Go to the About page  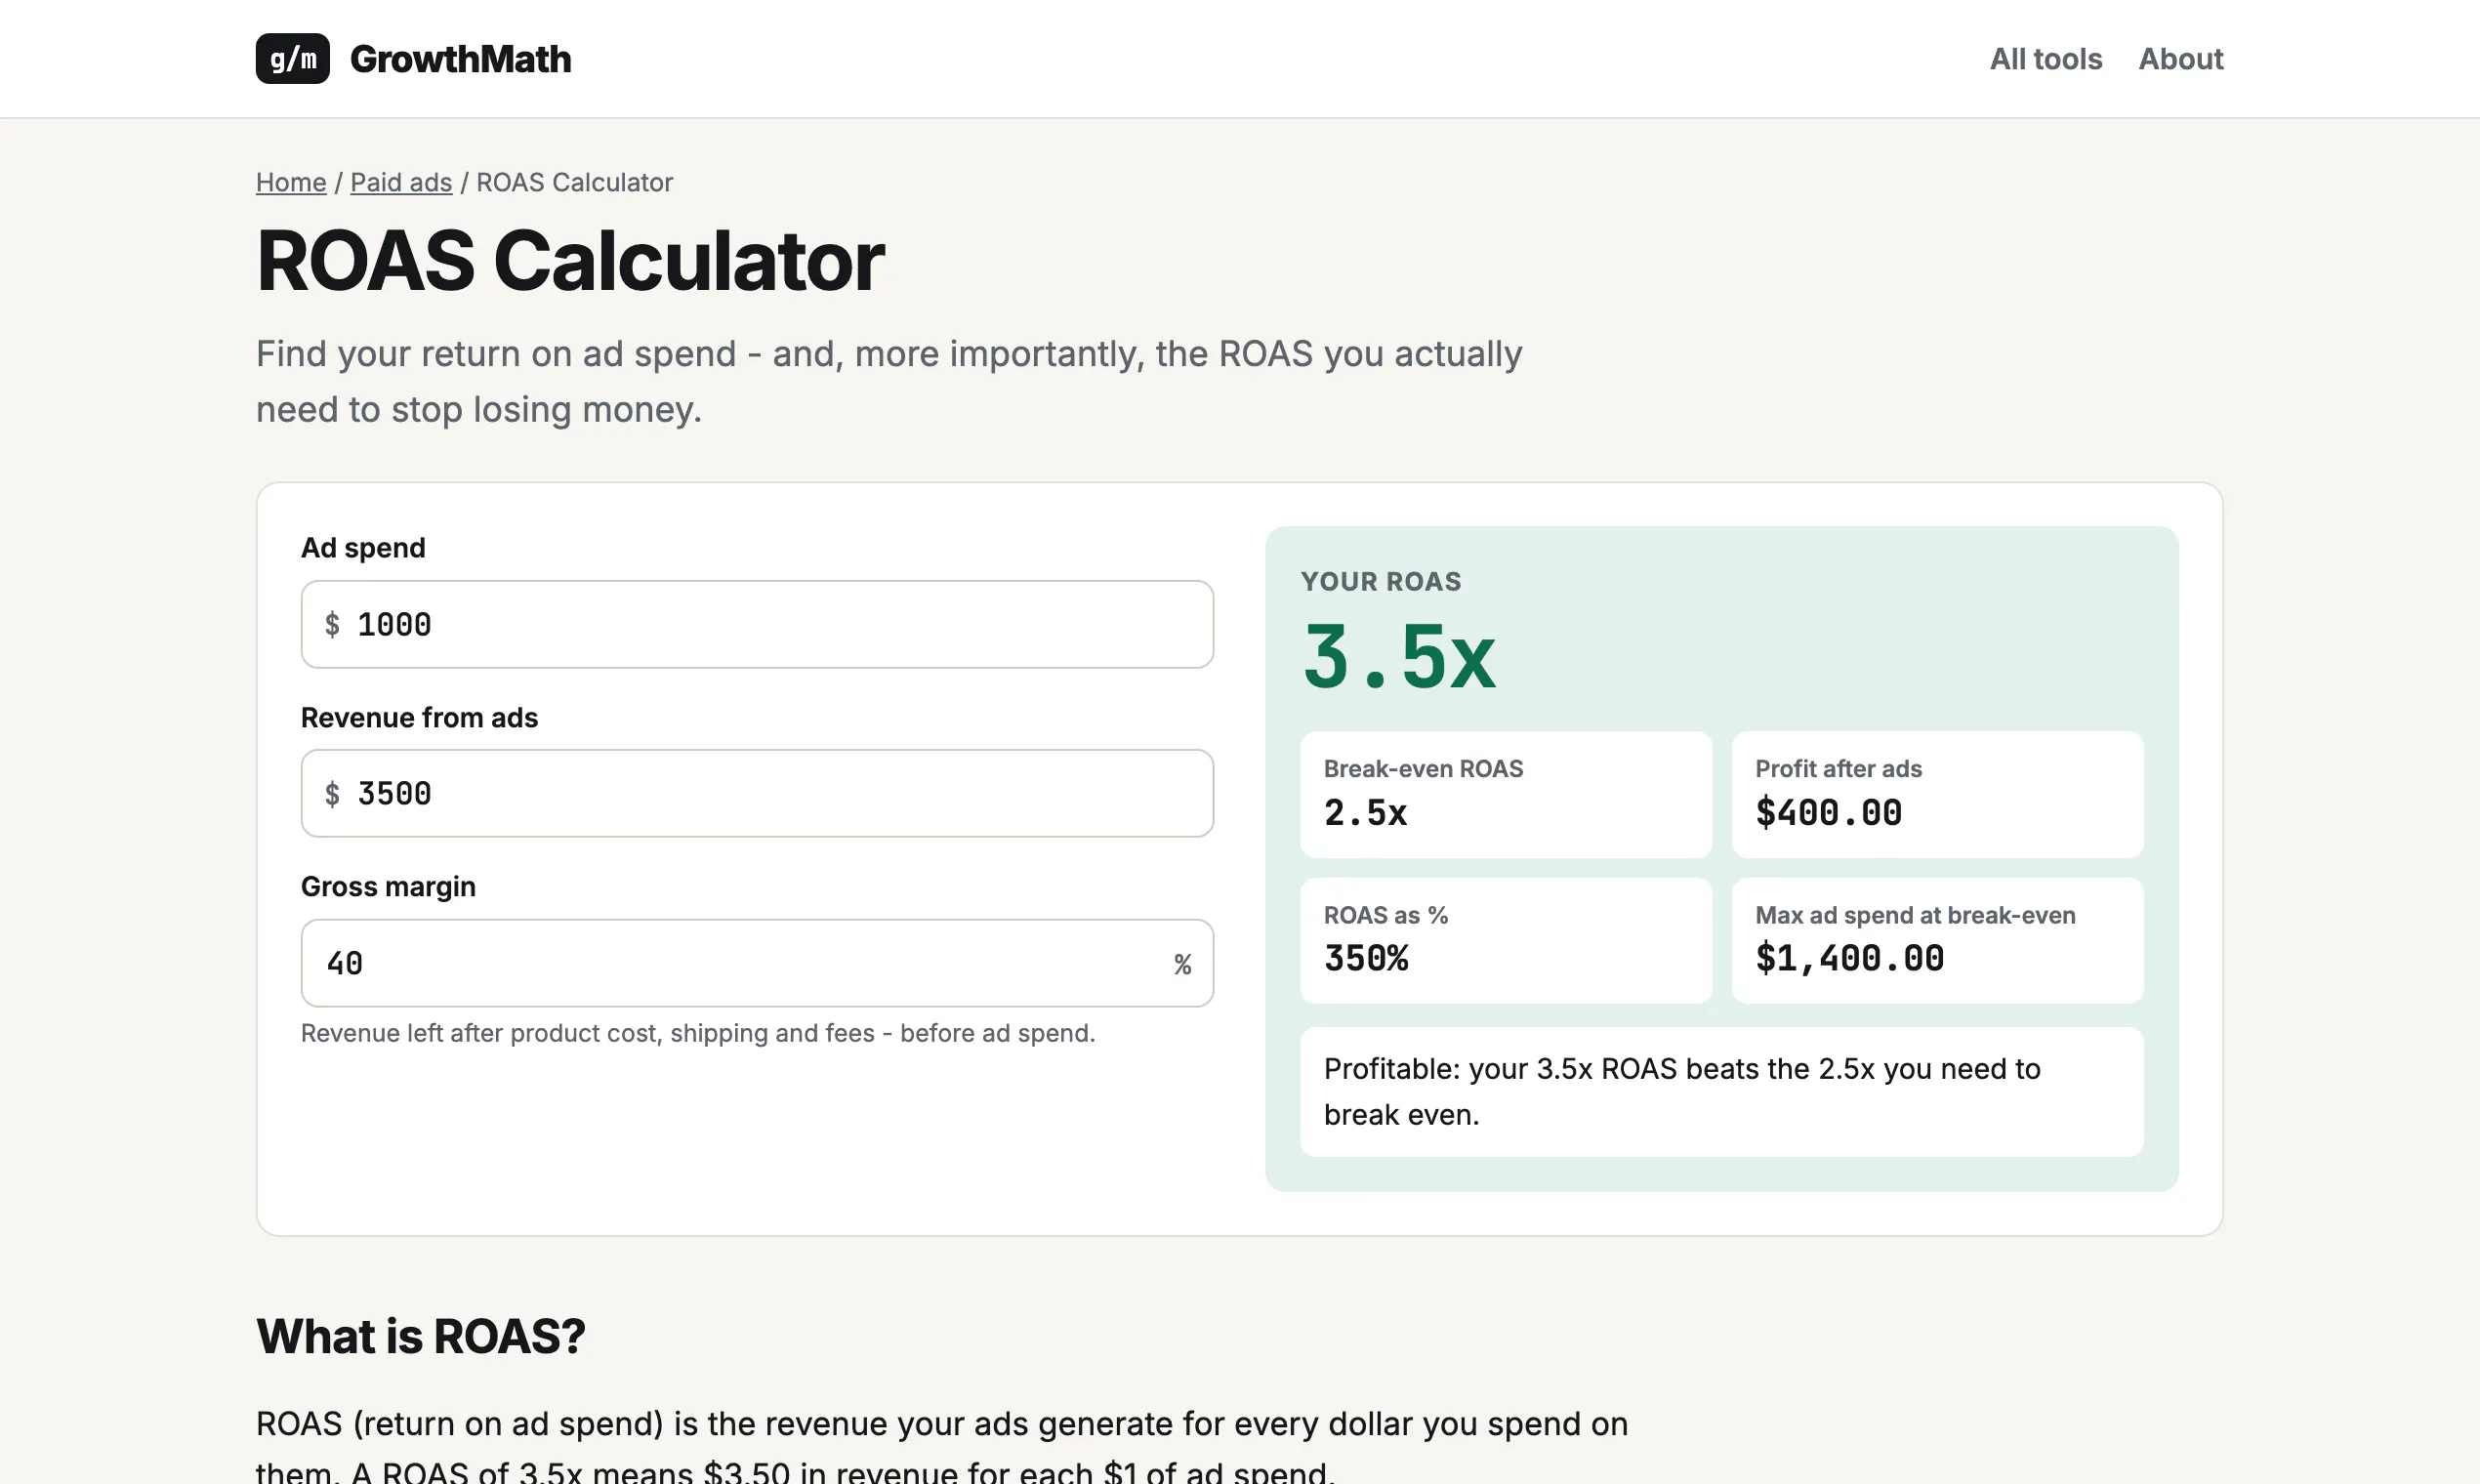2180,59
